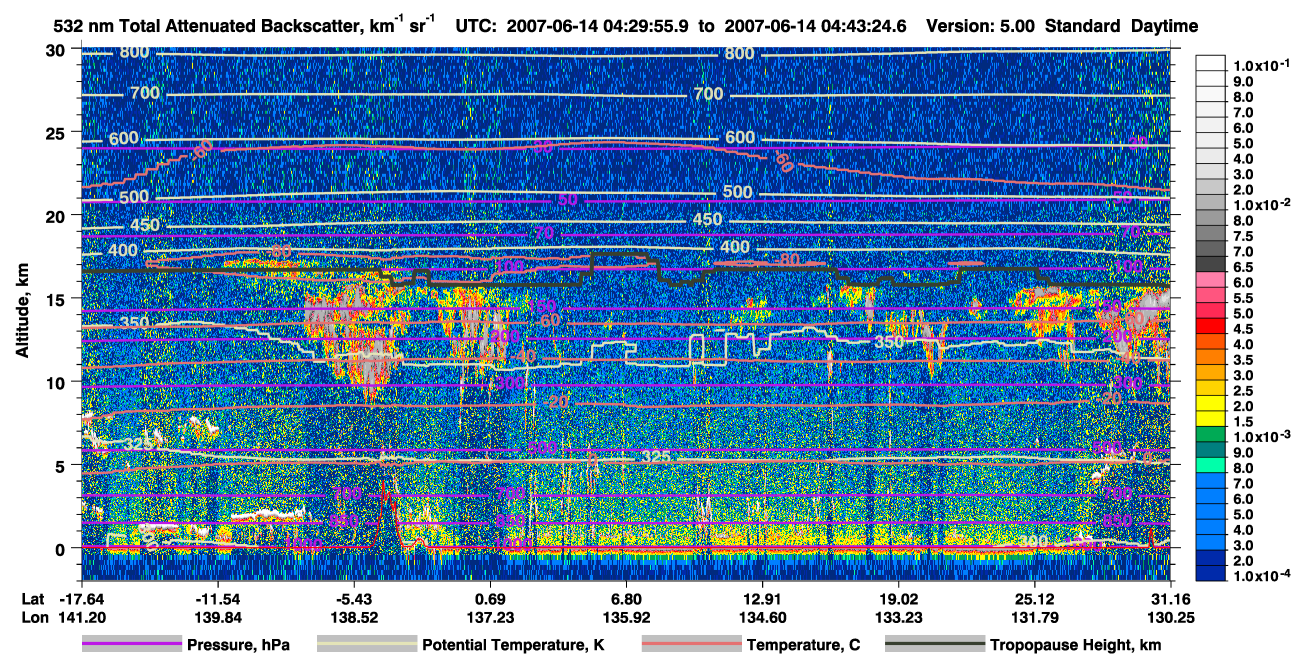Click the 1.0x10-2 colorbar label
This screenshot has width=1300, height=667.
1263,204
